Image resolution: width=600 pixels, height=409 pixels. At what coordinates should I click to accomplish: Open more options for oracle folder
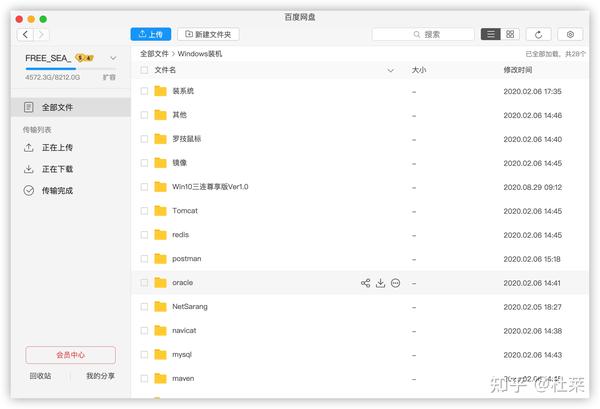pyautogui.click(x=396, y=283)
